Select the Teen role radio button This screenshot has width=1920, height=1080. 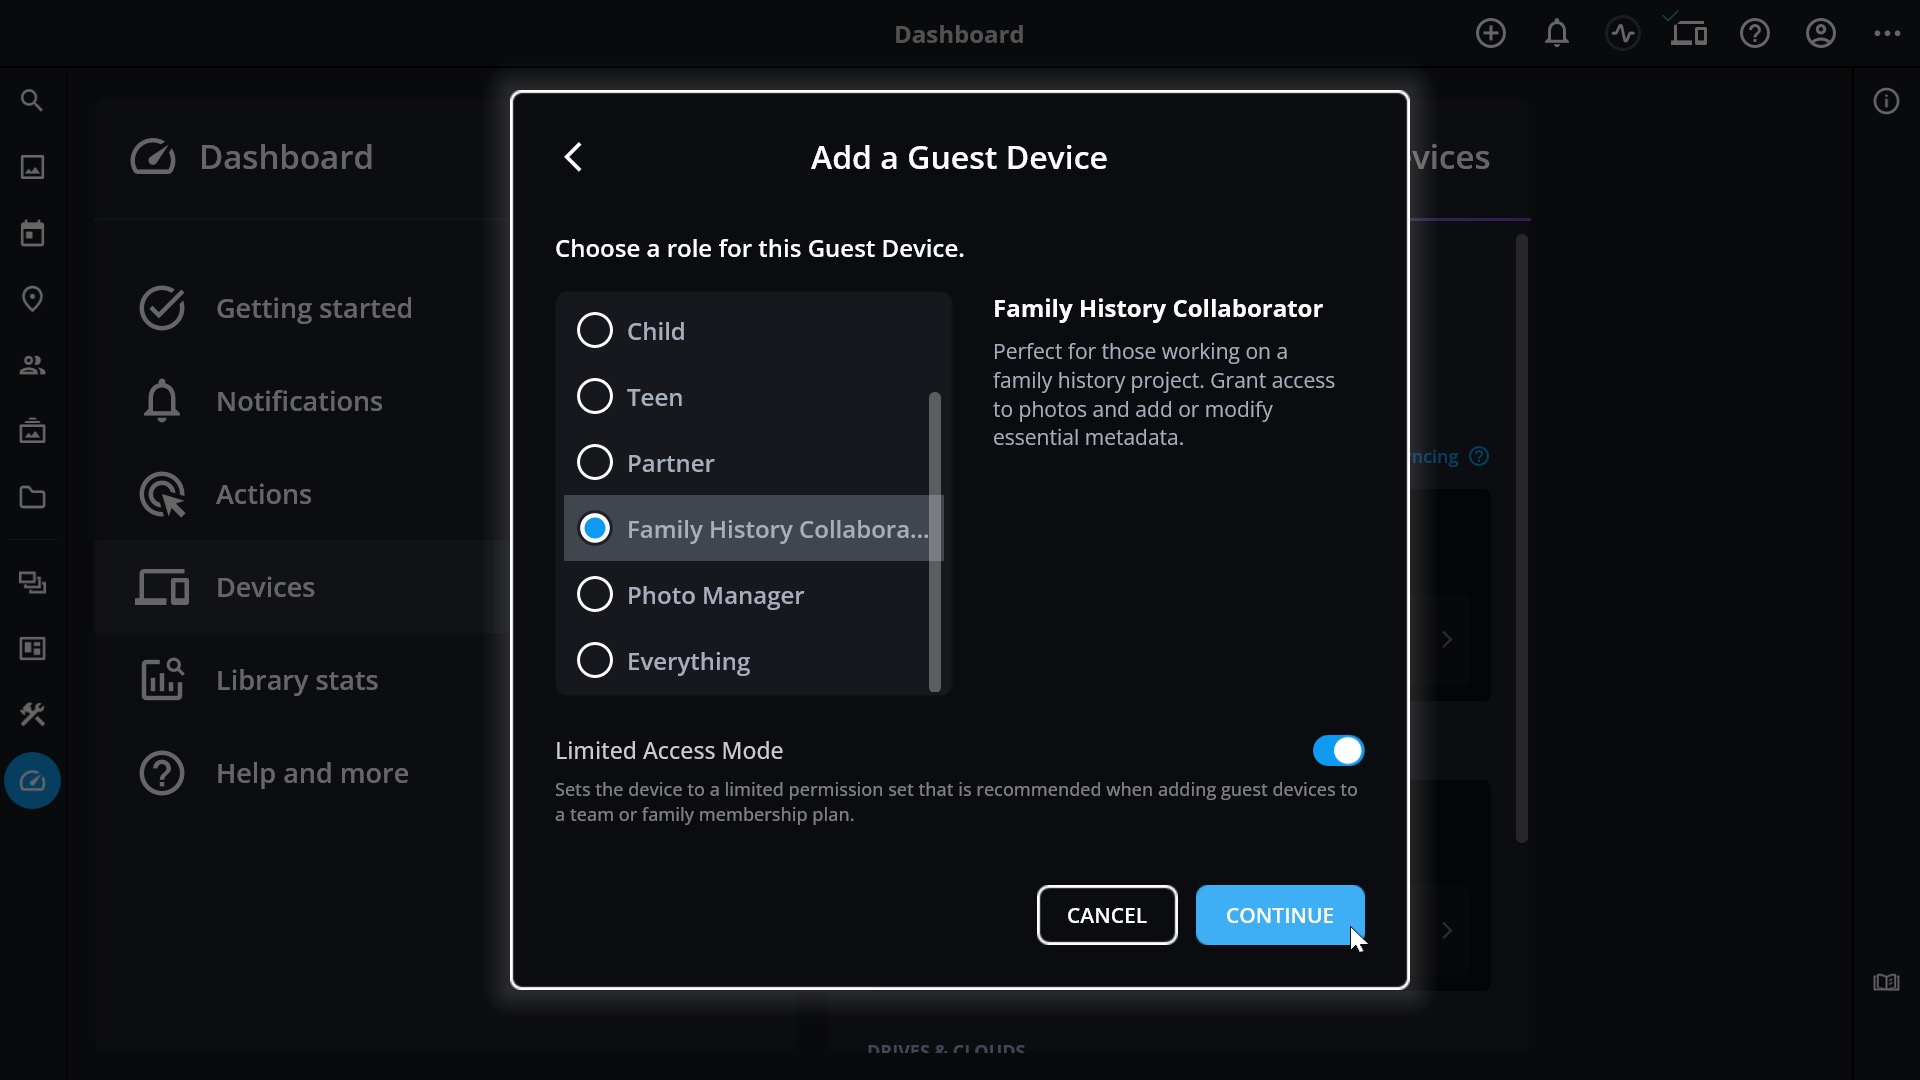tap(595, 397)
